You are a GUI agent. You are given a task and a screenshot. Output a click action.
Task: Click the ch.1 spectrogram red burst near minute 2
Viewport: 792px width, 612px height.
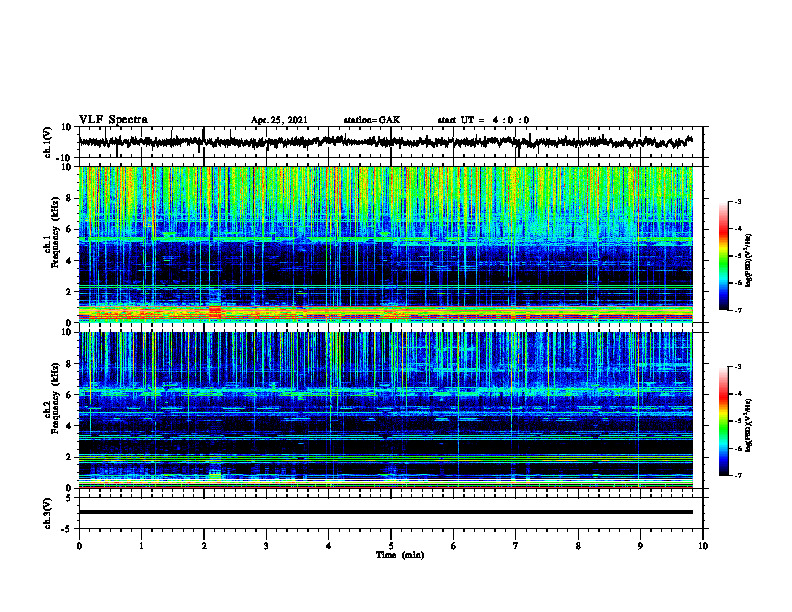click(x=215, y=311)
